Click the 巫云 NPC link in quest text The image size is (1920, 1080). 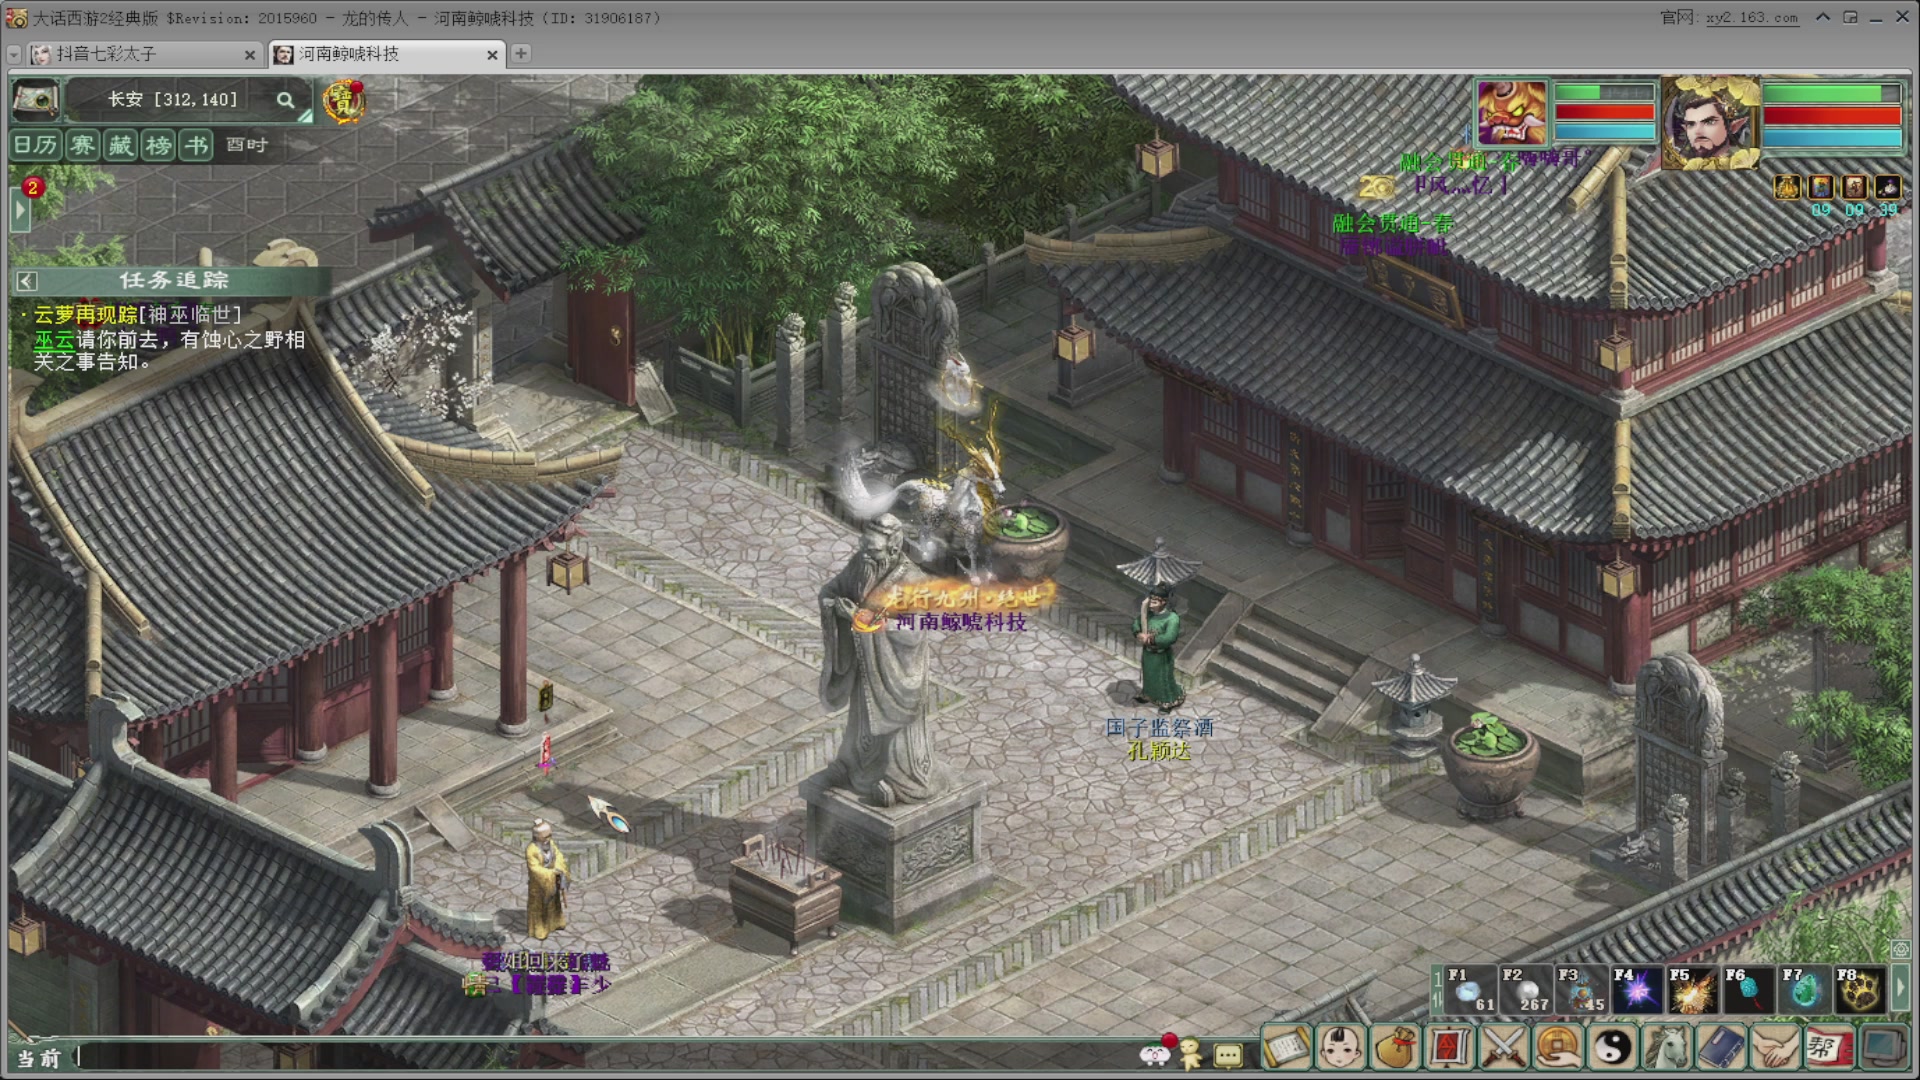pos(55,340)
